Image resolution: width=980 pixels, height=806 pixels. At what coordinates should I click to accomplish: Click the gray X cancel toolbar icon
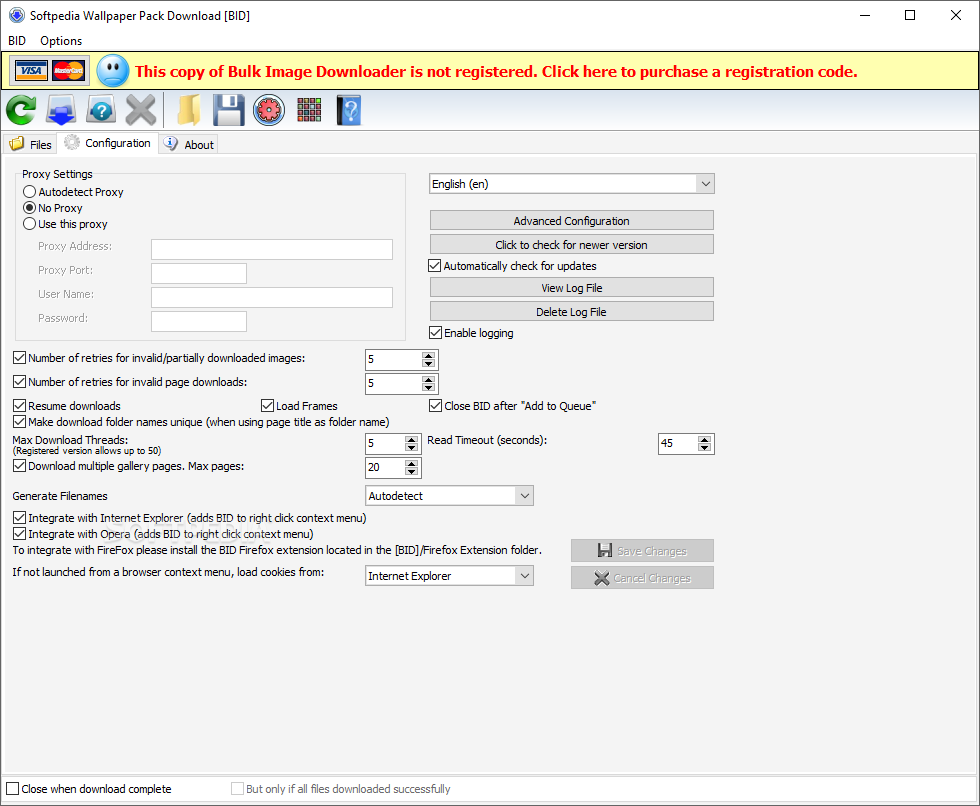point(141,111)
